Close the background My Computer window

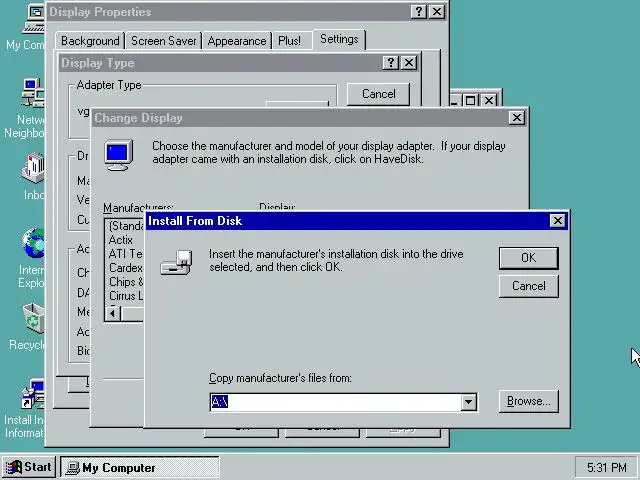(x=489, y=100)
